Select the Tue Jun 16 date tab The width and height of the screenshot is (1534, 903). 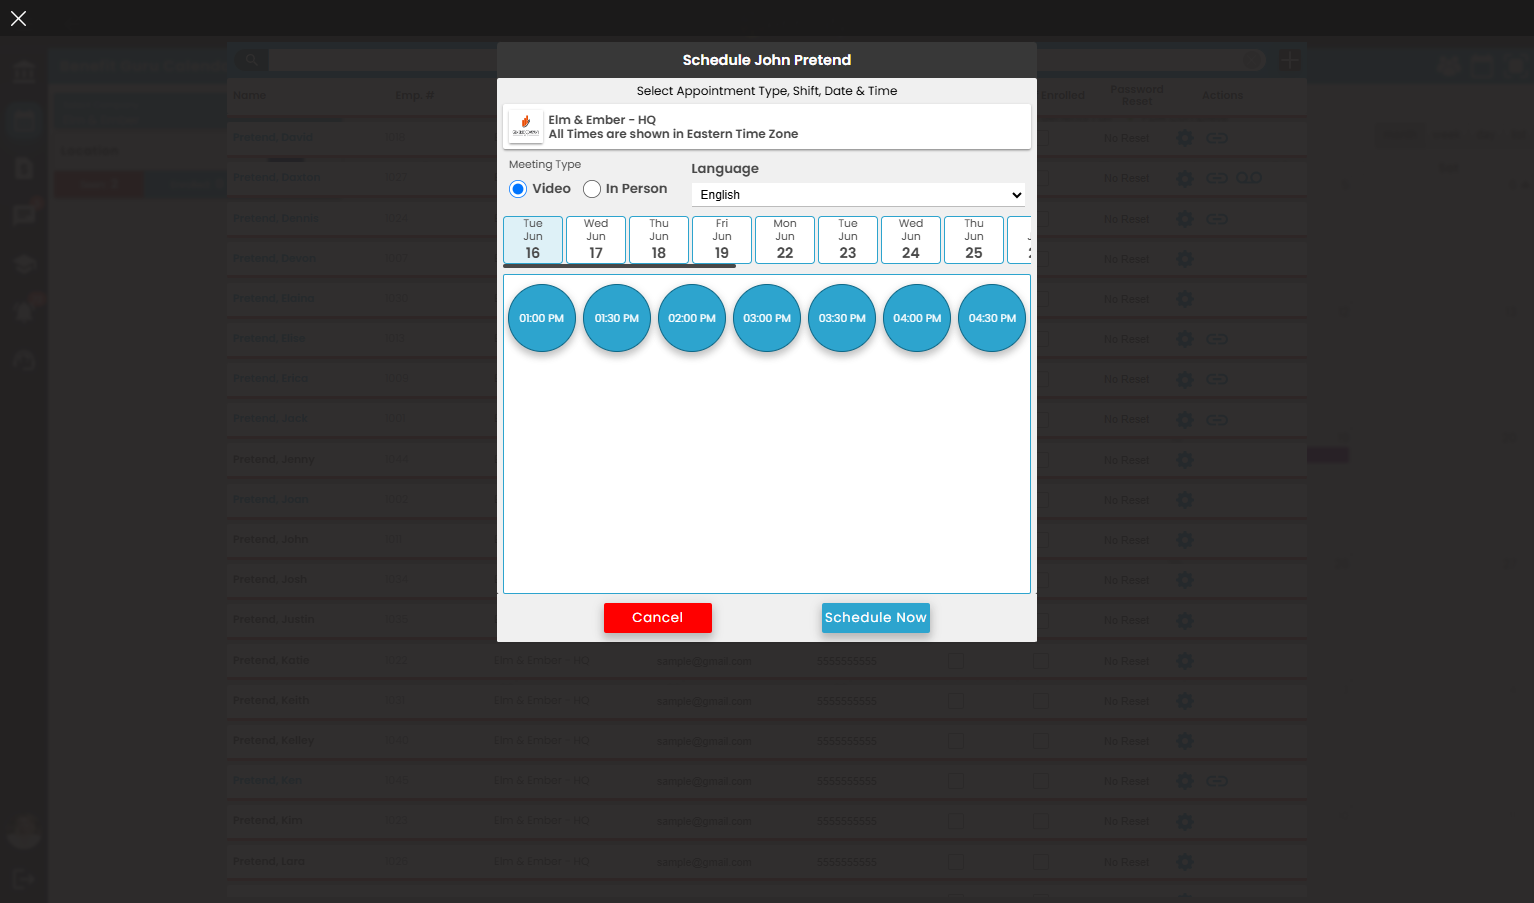[533, 240]
